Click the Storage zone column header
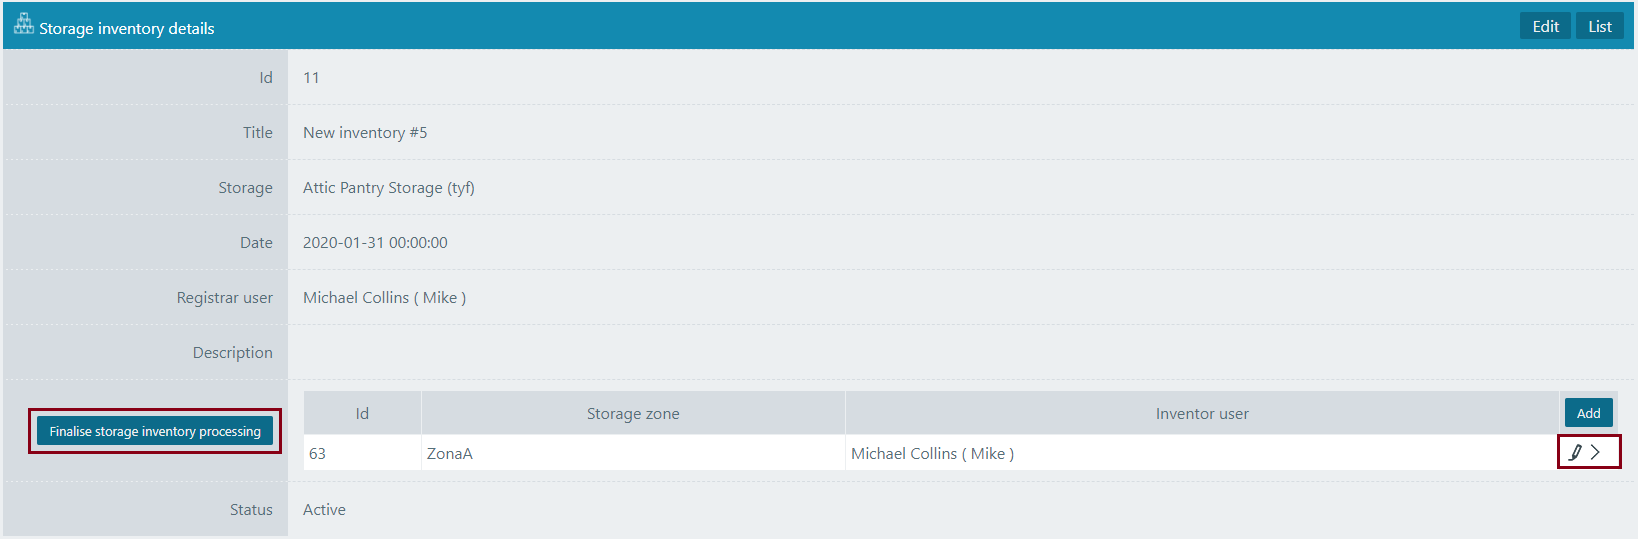 pyautogui.click(x=633, y=414)
